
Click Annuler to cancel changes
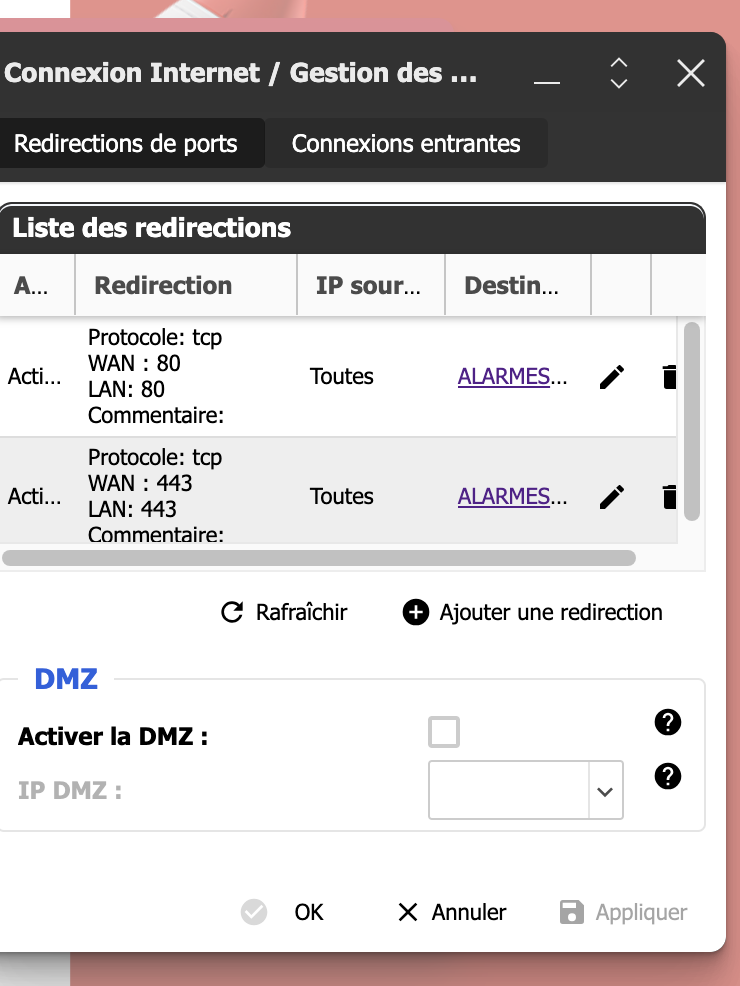(x=452, y=912)
